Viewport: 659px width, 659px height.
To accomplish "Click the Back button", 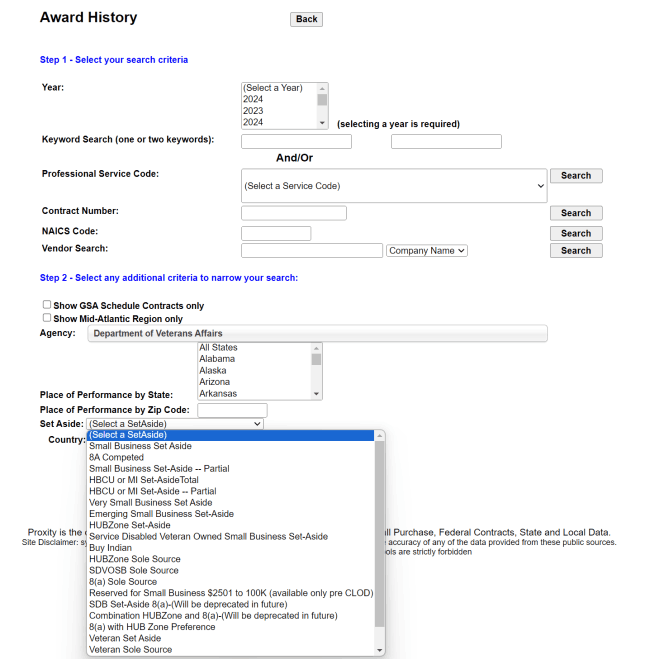I will coord(306,19).
